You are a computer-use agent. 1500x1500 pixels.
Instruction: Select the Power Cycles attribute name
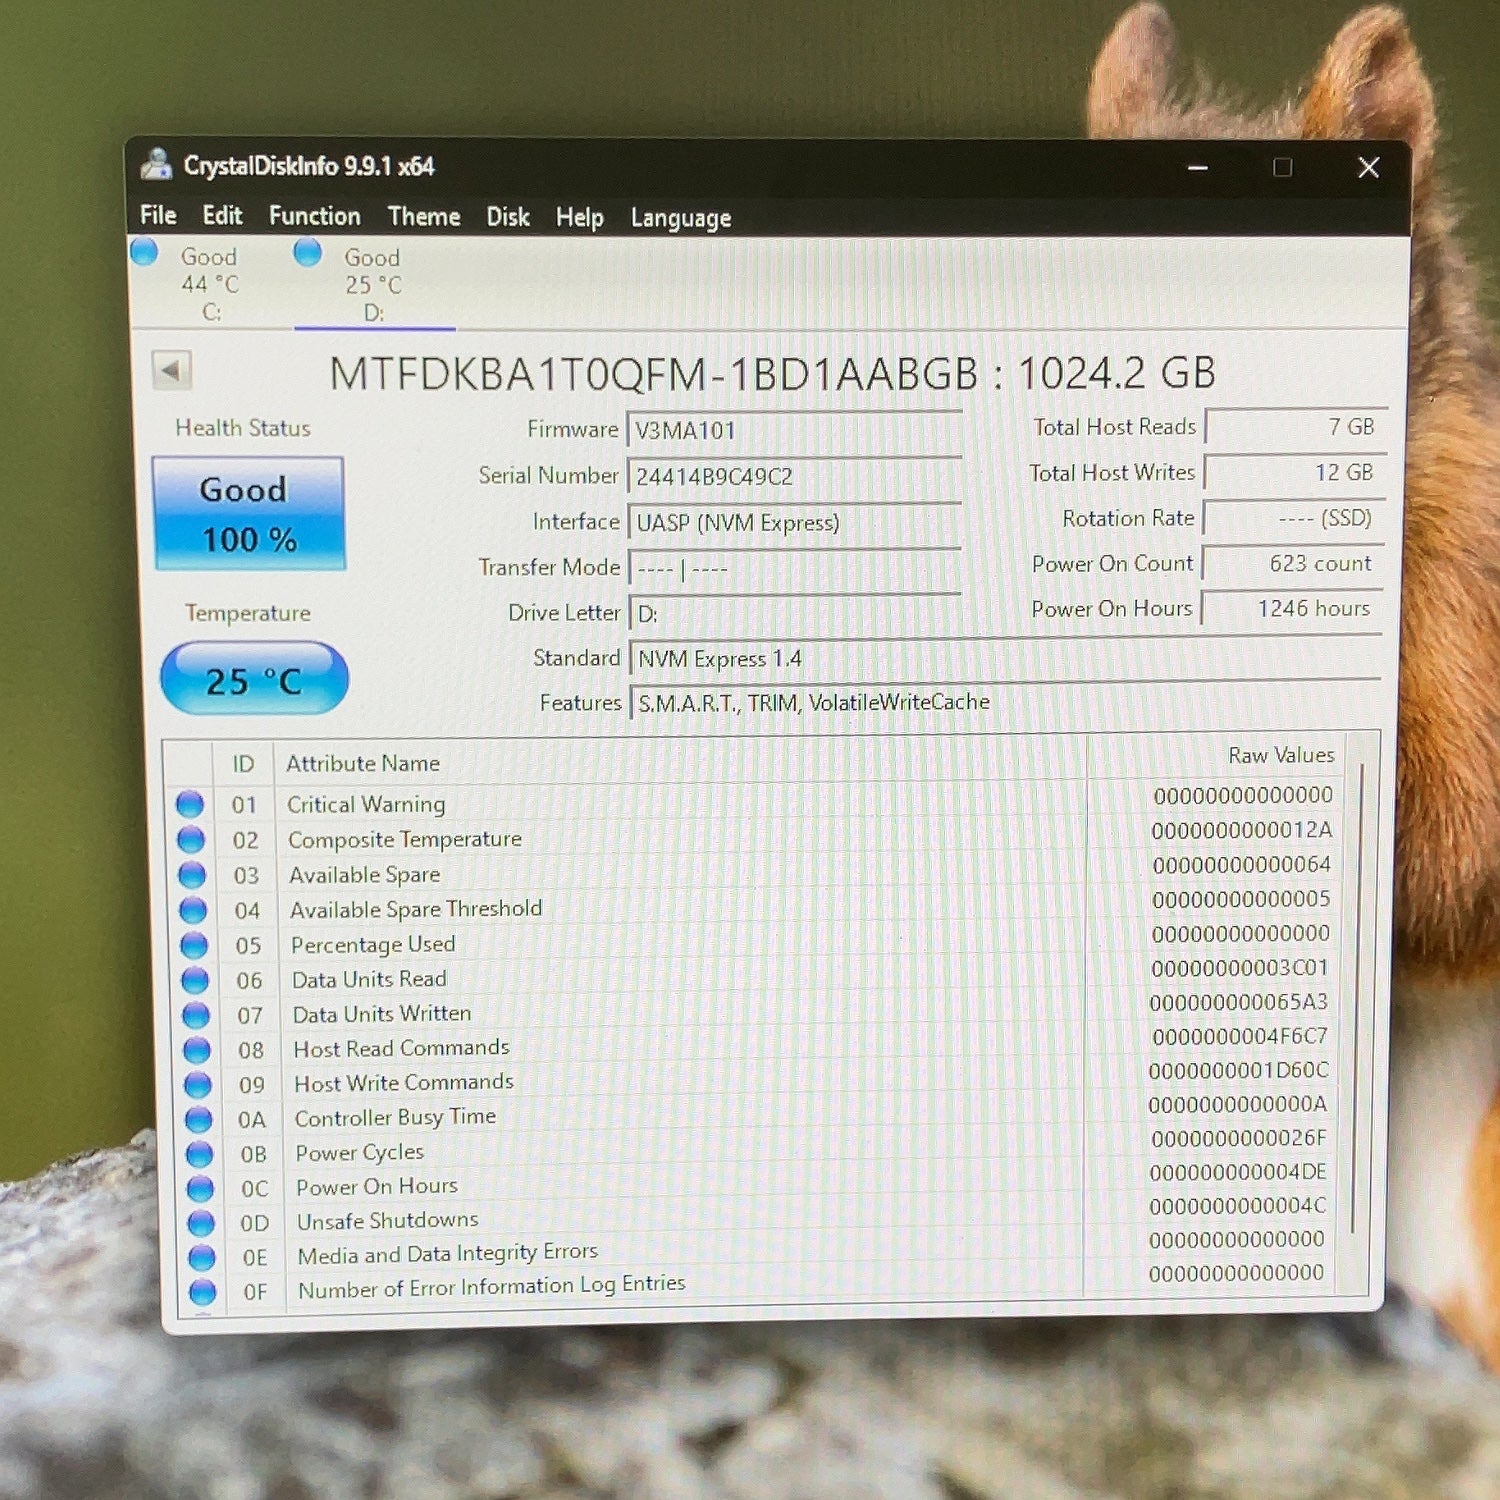click(360, 1152)
